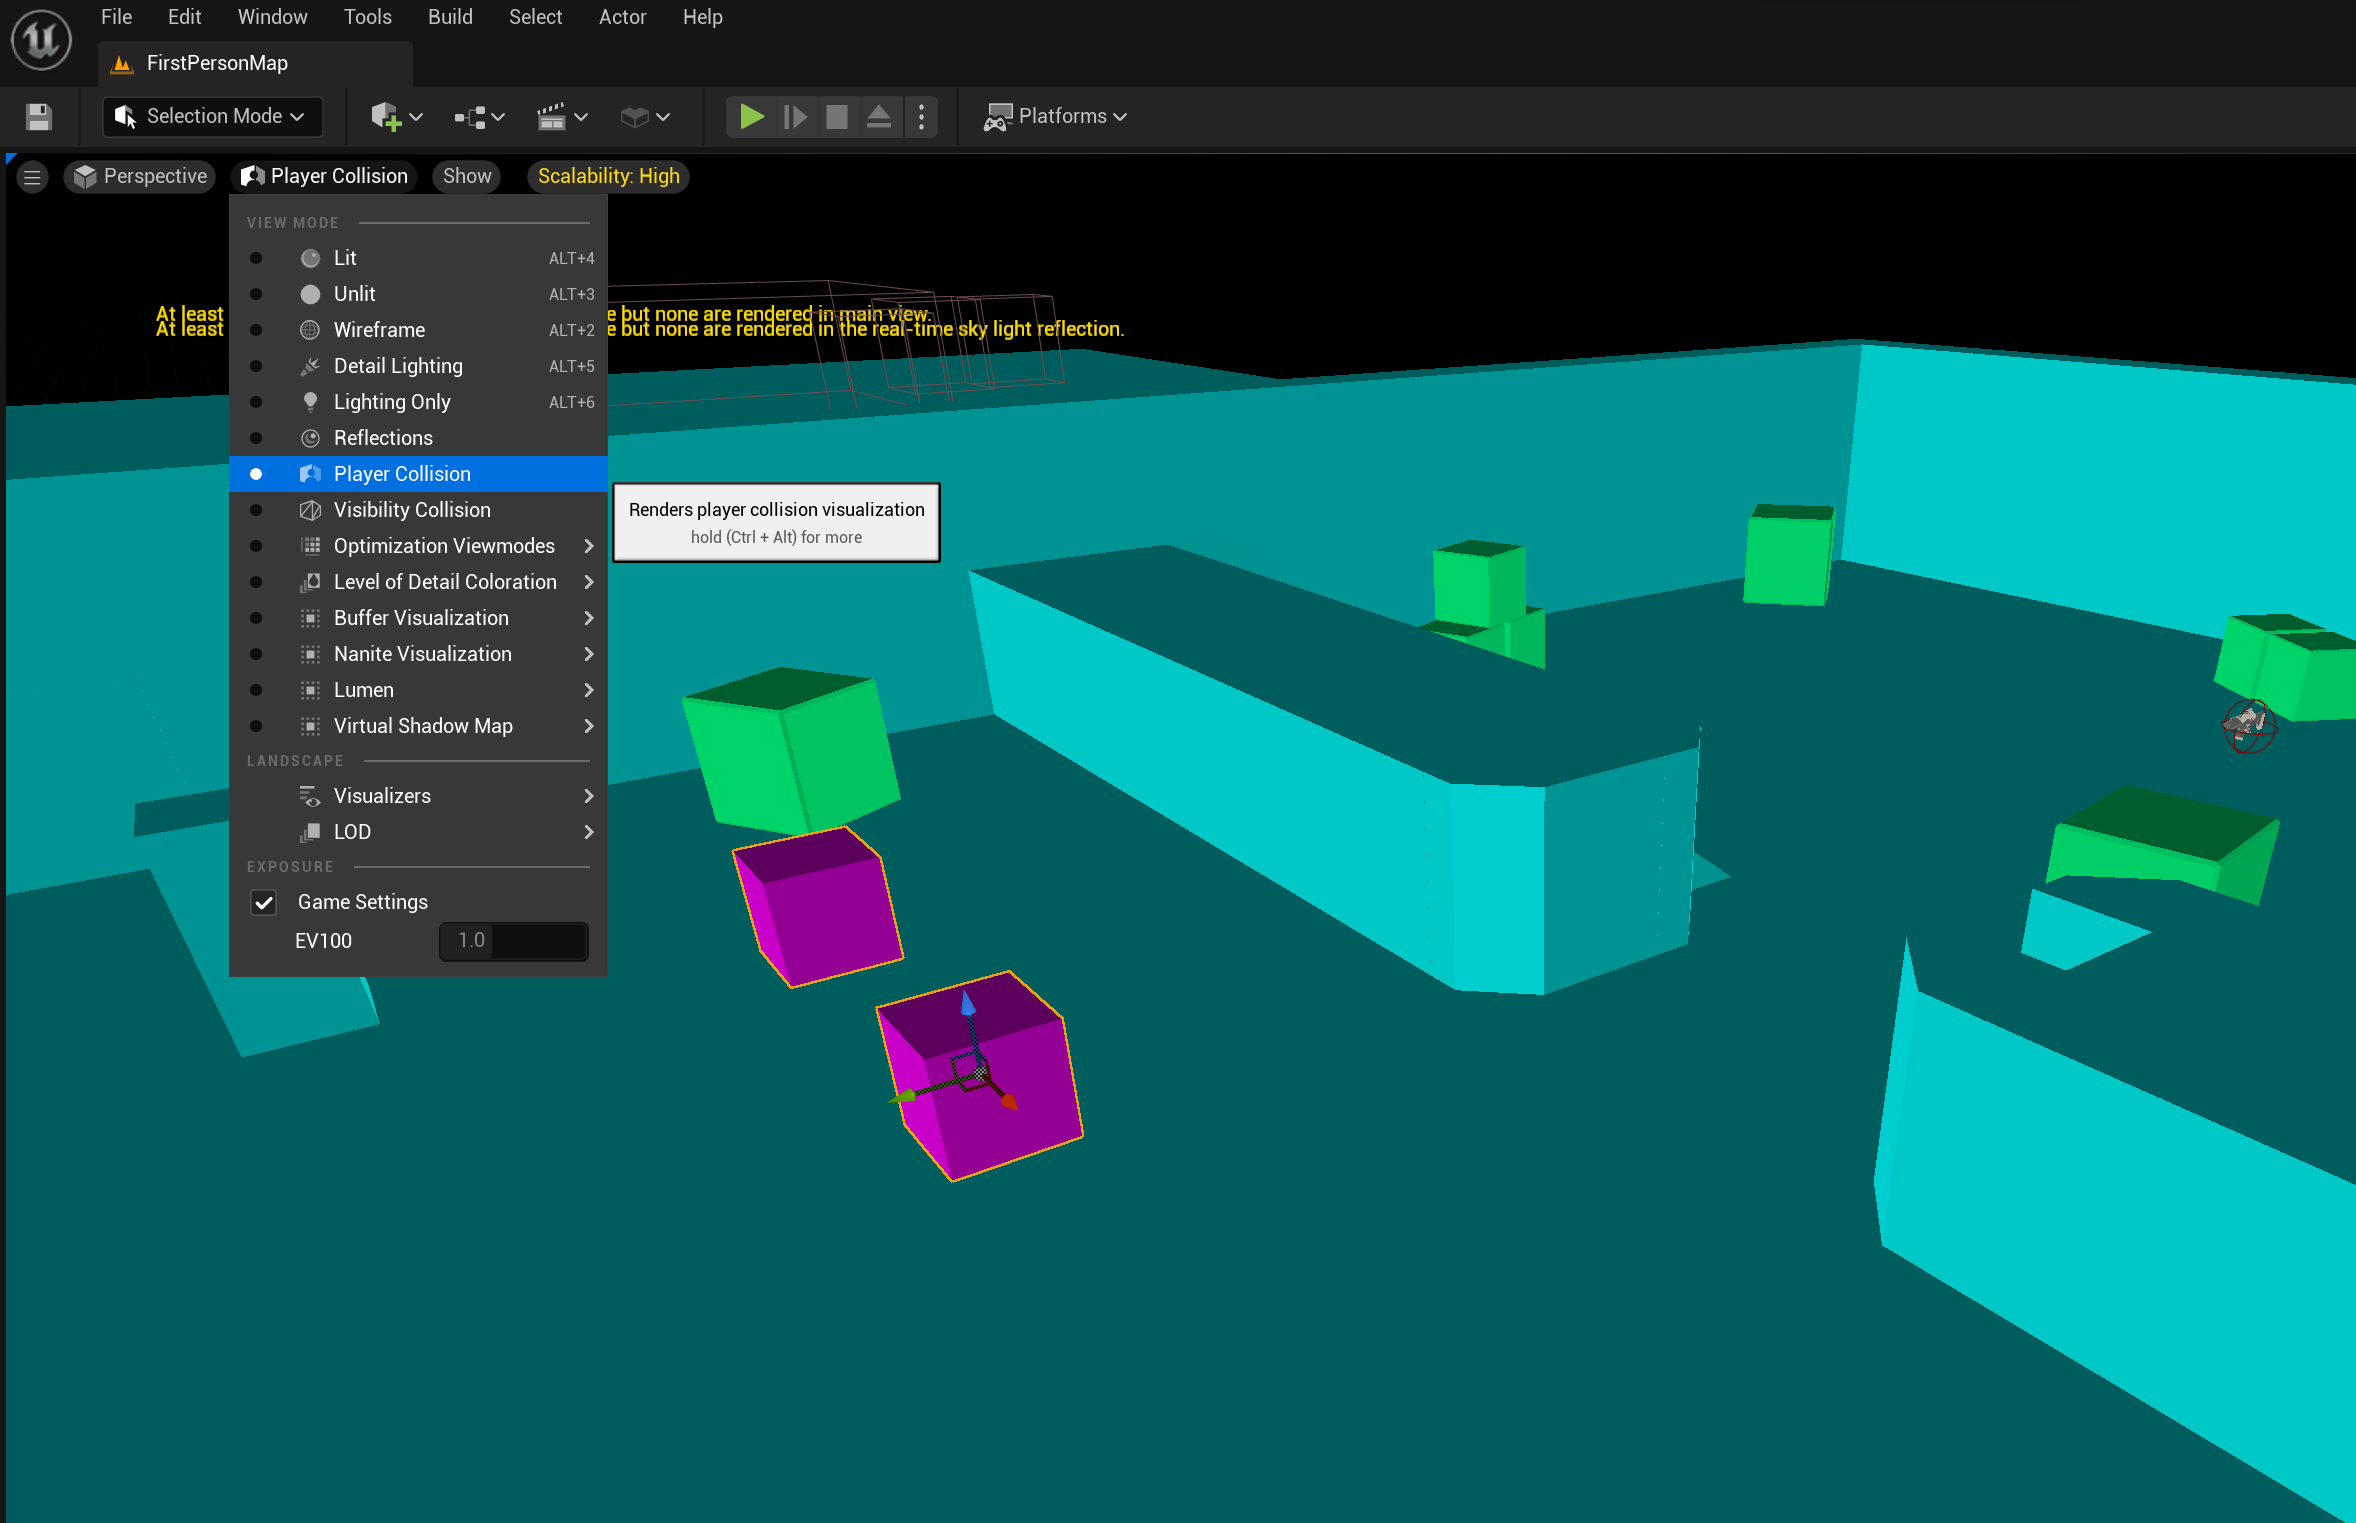Select the Wireframe radio bullet
Viewport: 2356px width, 1523px height.
pyautogui.click(x=256, y=330)
